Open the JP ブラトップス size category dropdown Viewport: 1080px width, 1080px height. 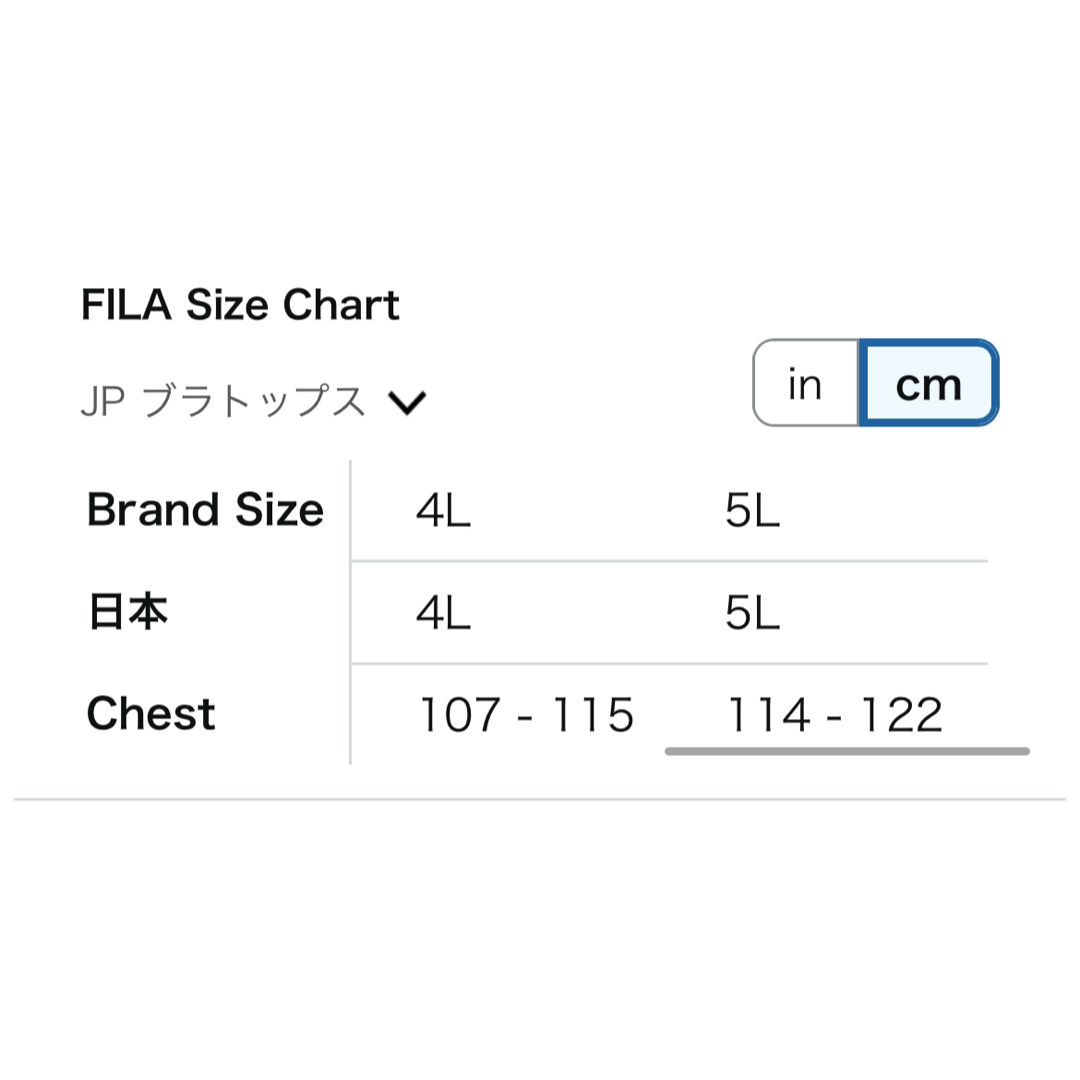(253, 402)
